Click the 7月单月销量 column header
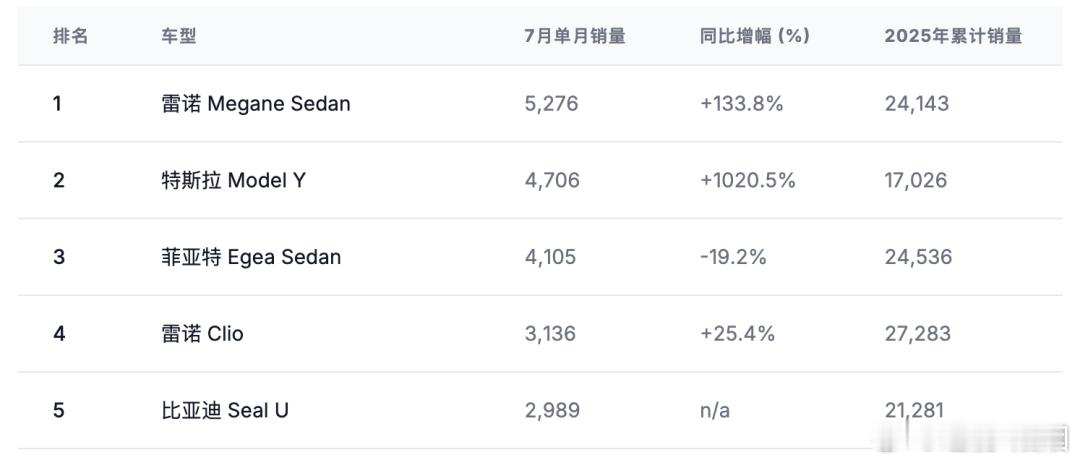 click(574, 37)
